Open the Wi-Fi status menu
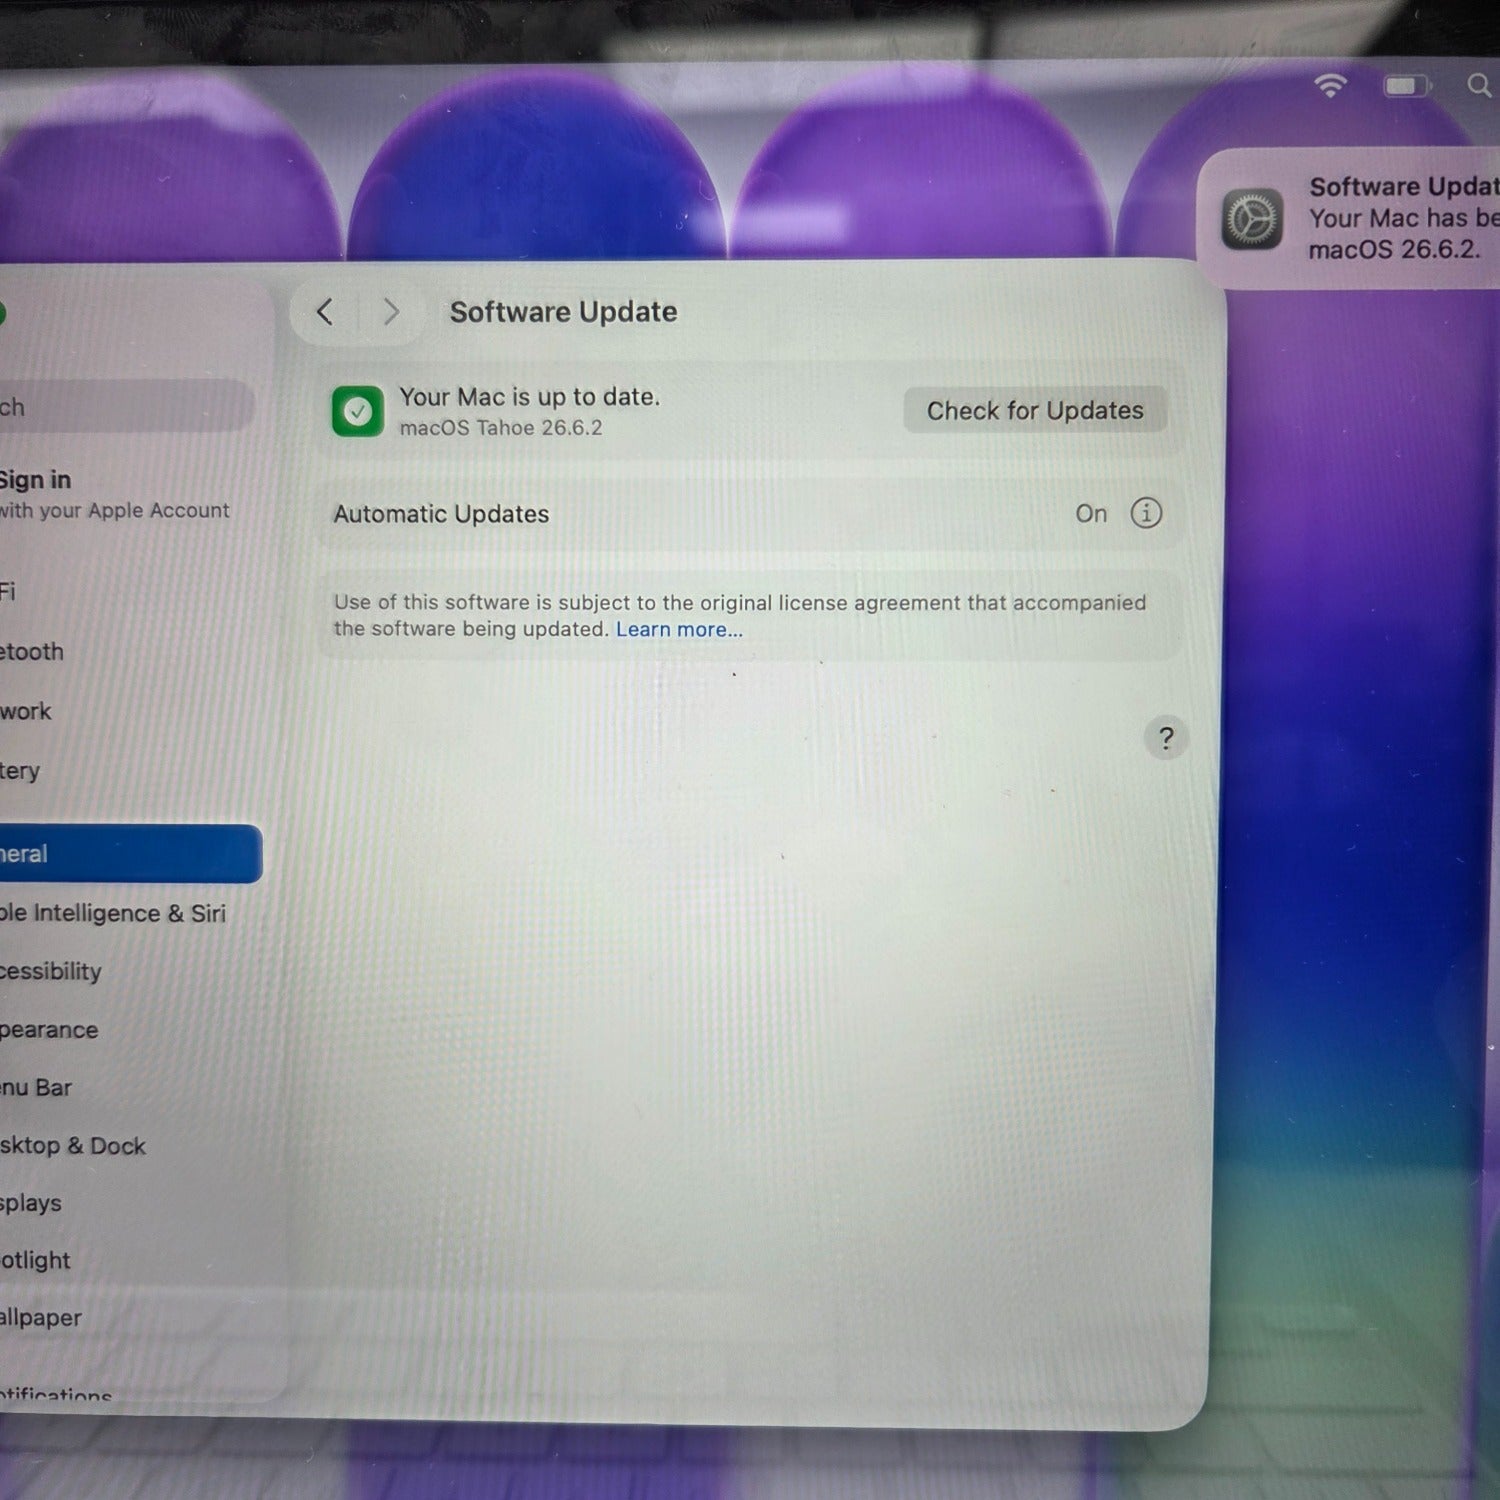The height and width of the screenshot is (1500, 1500). pyautogui.click(x=1331, y=86)
